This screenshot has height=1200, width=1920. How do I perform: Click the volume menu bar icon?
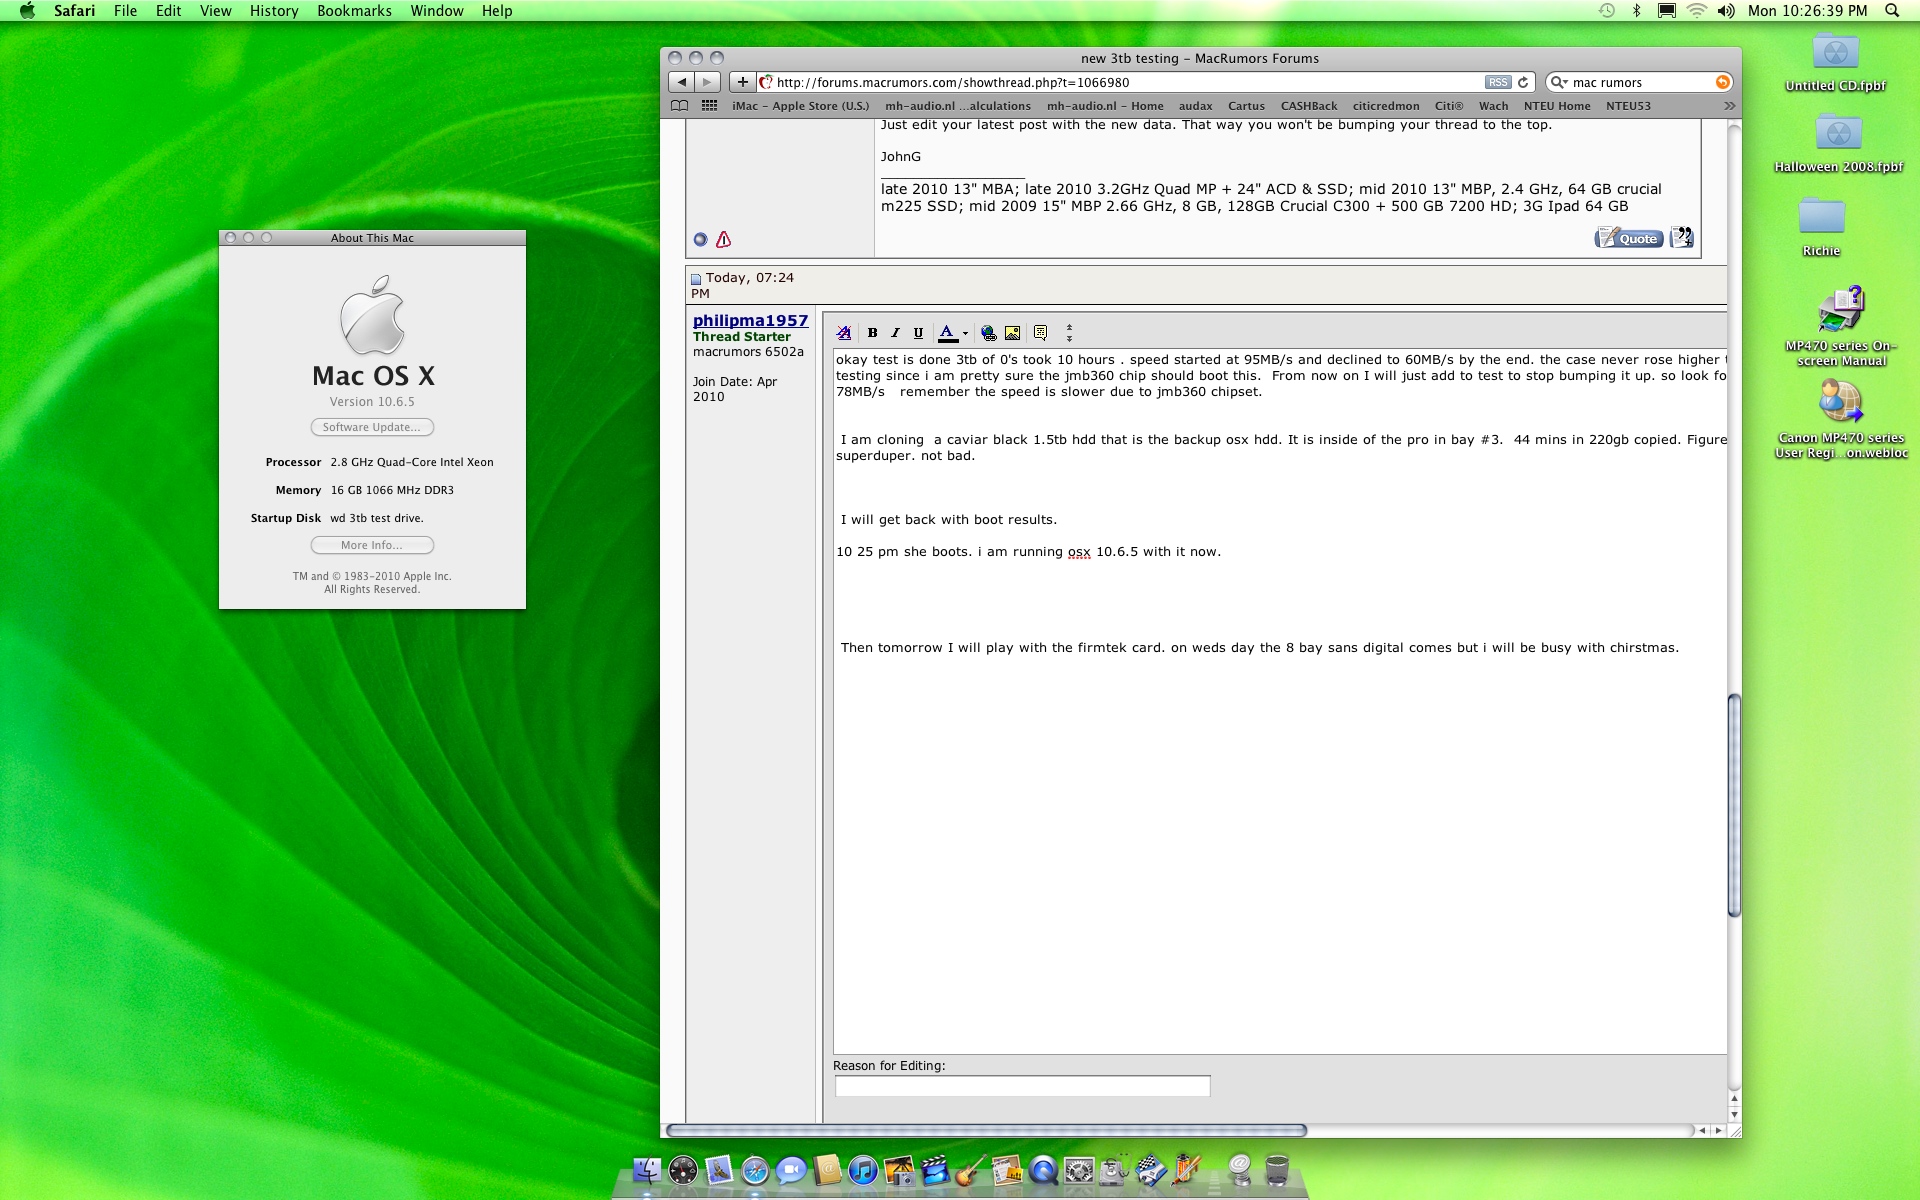(1727, 11)
